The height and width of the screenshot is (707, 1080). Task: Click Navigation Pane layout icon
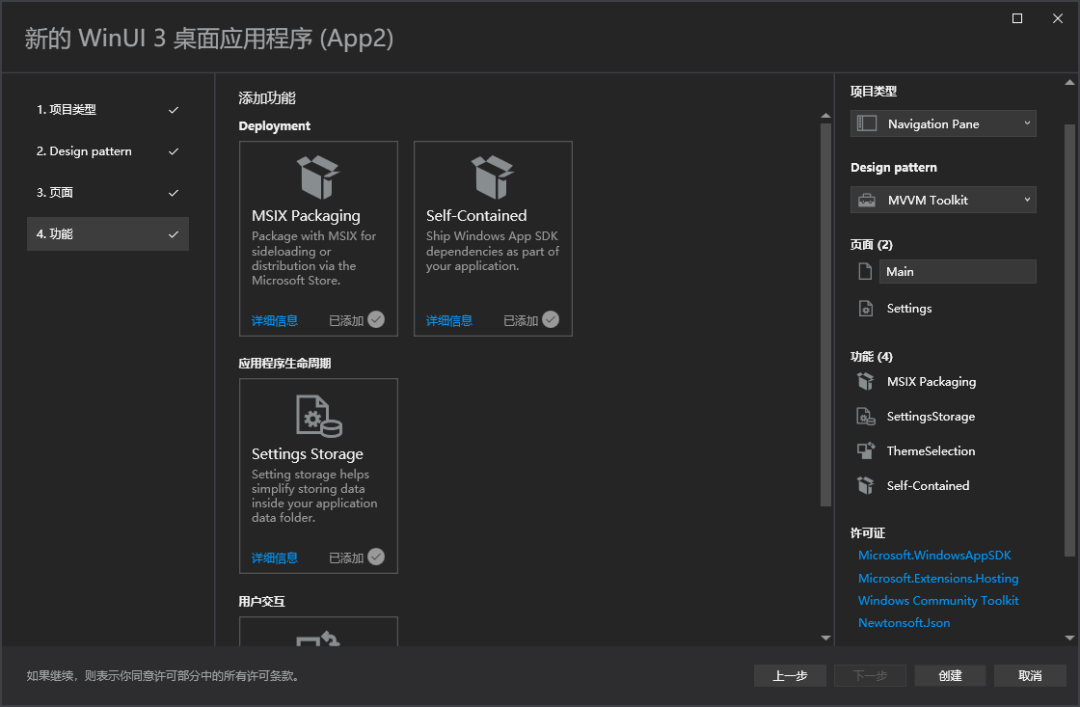(866, 123)
